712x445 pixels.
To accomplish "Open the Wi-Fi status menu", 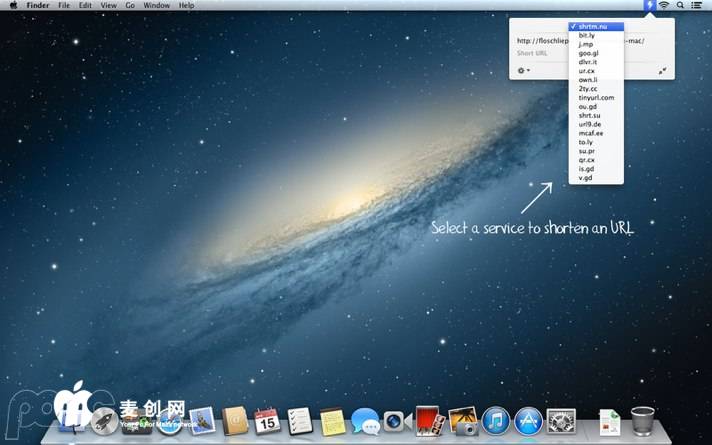I will 664,5.
